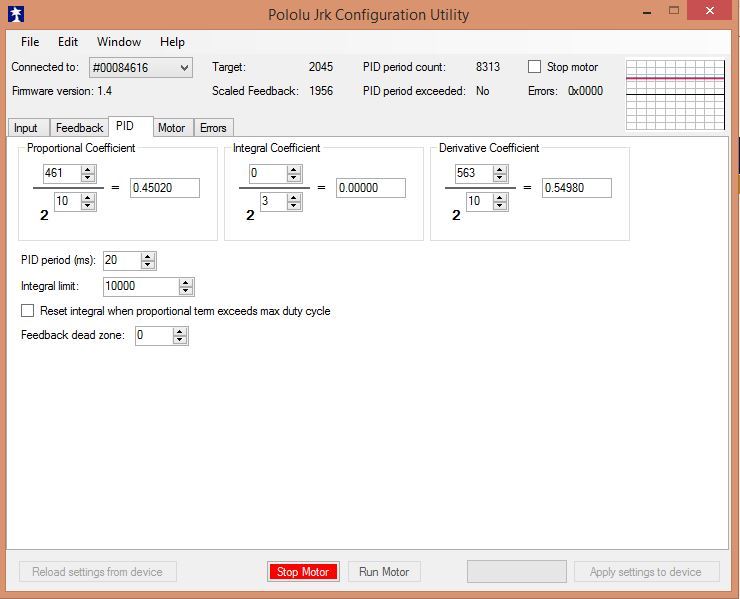Increase Integral limit with up arrow

(186, 282)
